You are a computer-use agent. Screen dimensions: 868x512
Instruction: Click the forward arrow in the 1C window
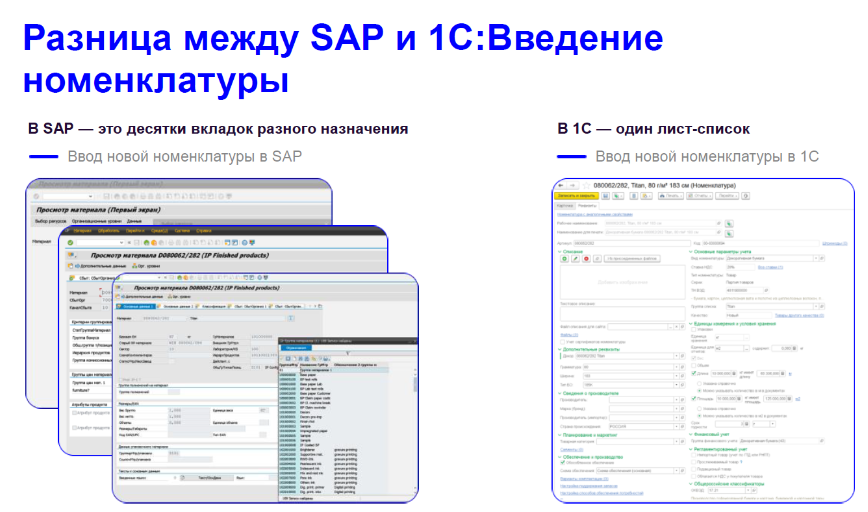pos(572,186)
